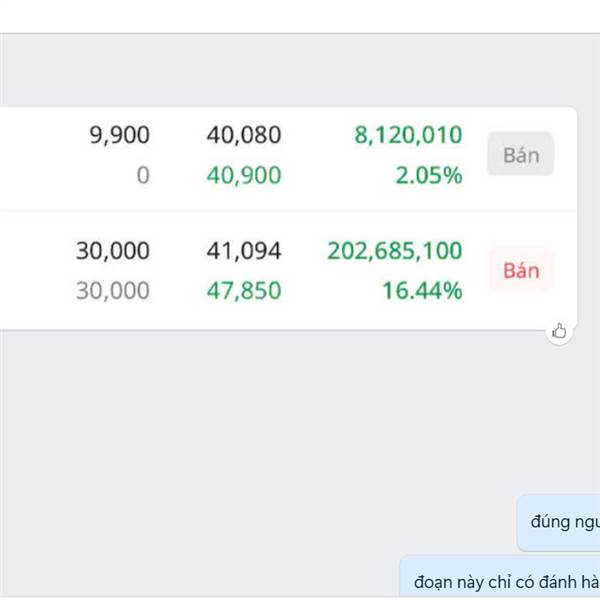This screenshot has height=600, width=600.
Task: Click the 41,094 cost price value
Action: point(244,251)
